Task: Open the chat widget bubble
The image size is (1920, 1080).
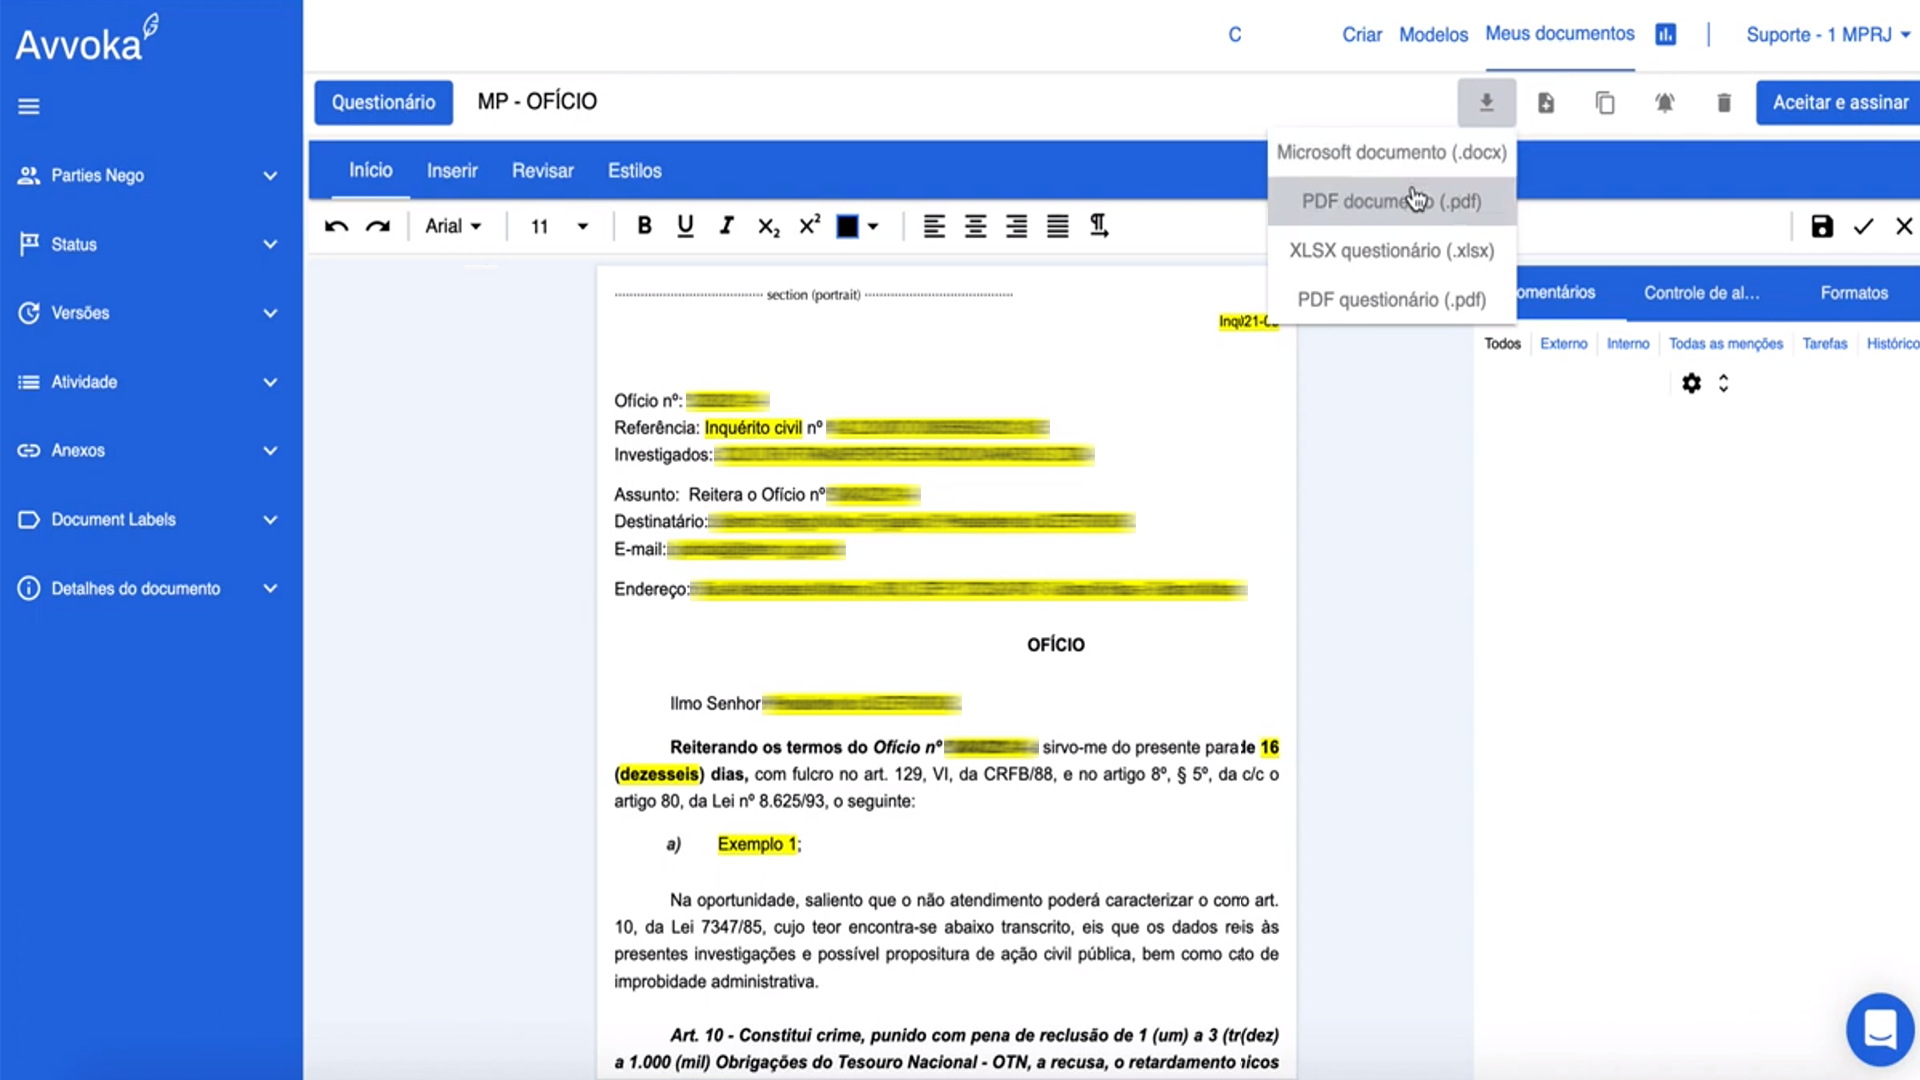Action: point(1879,1029)
